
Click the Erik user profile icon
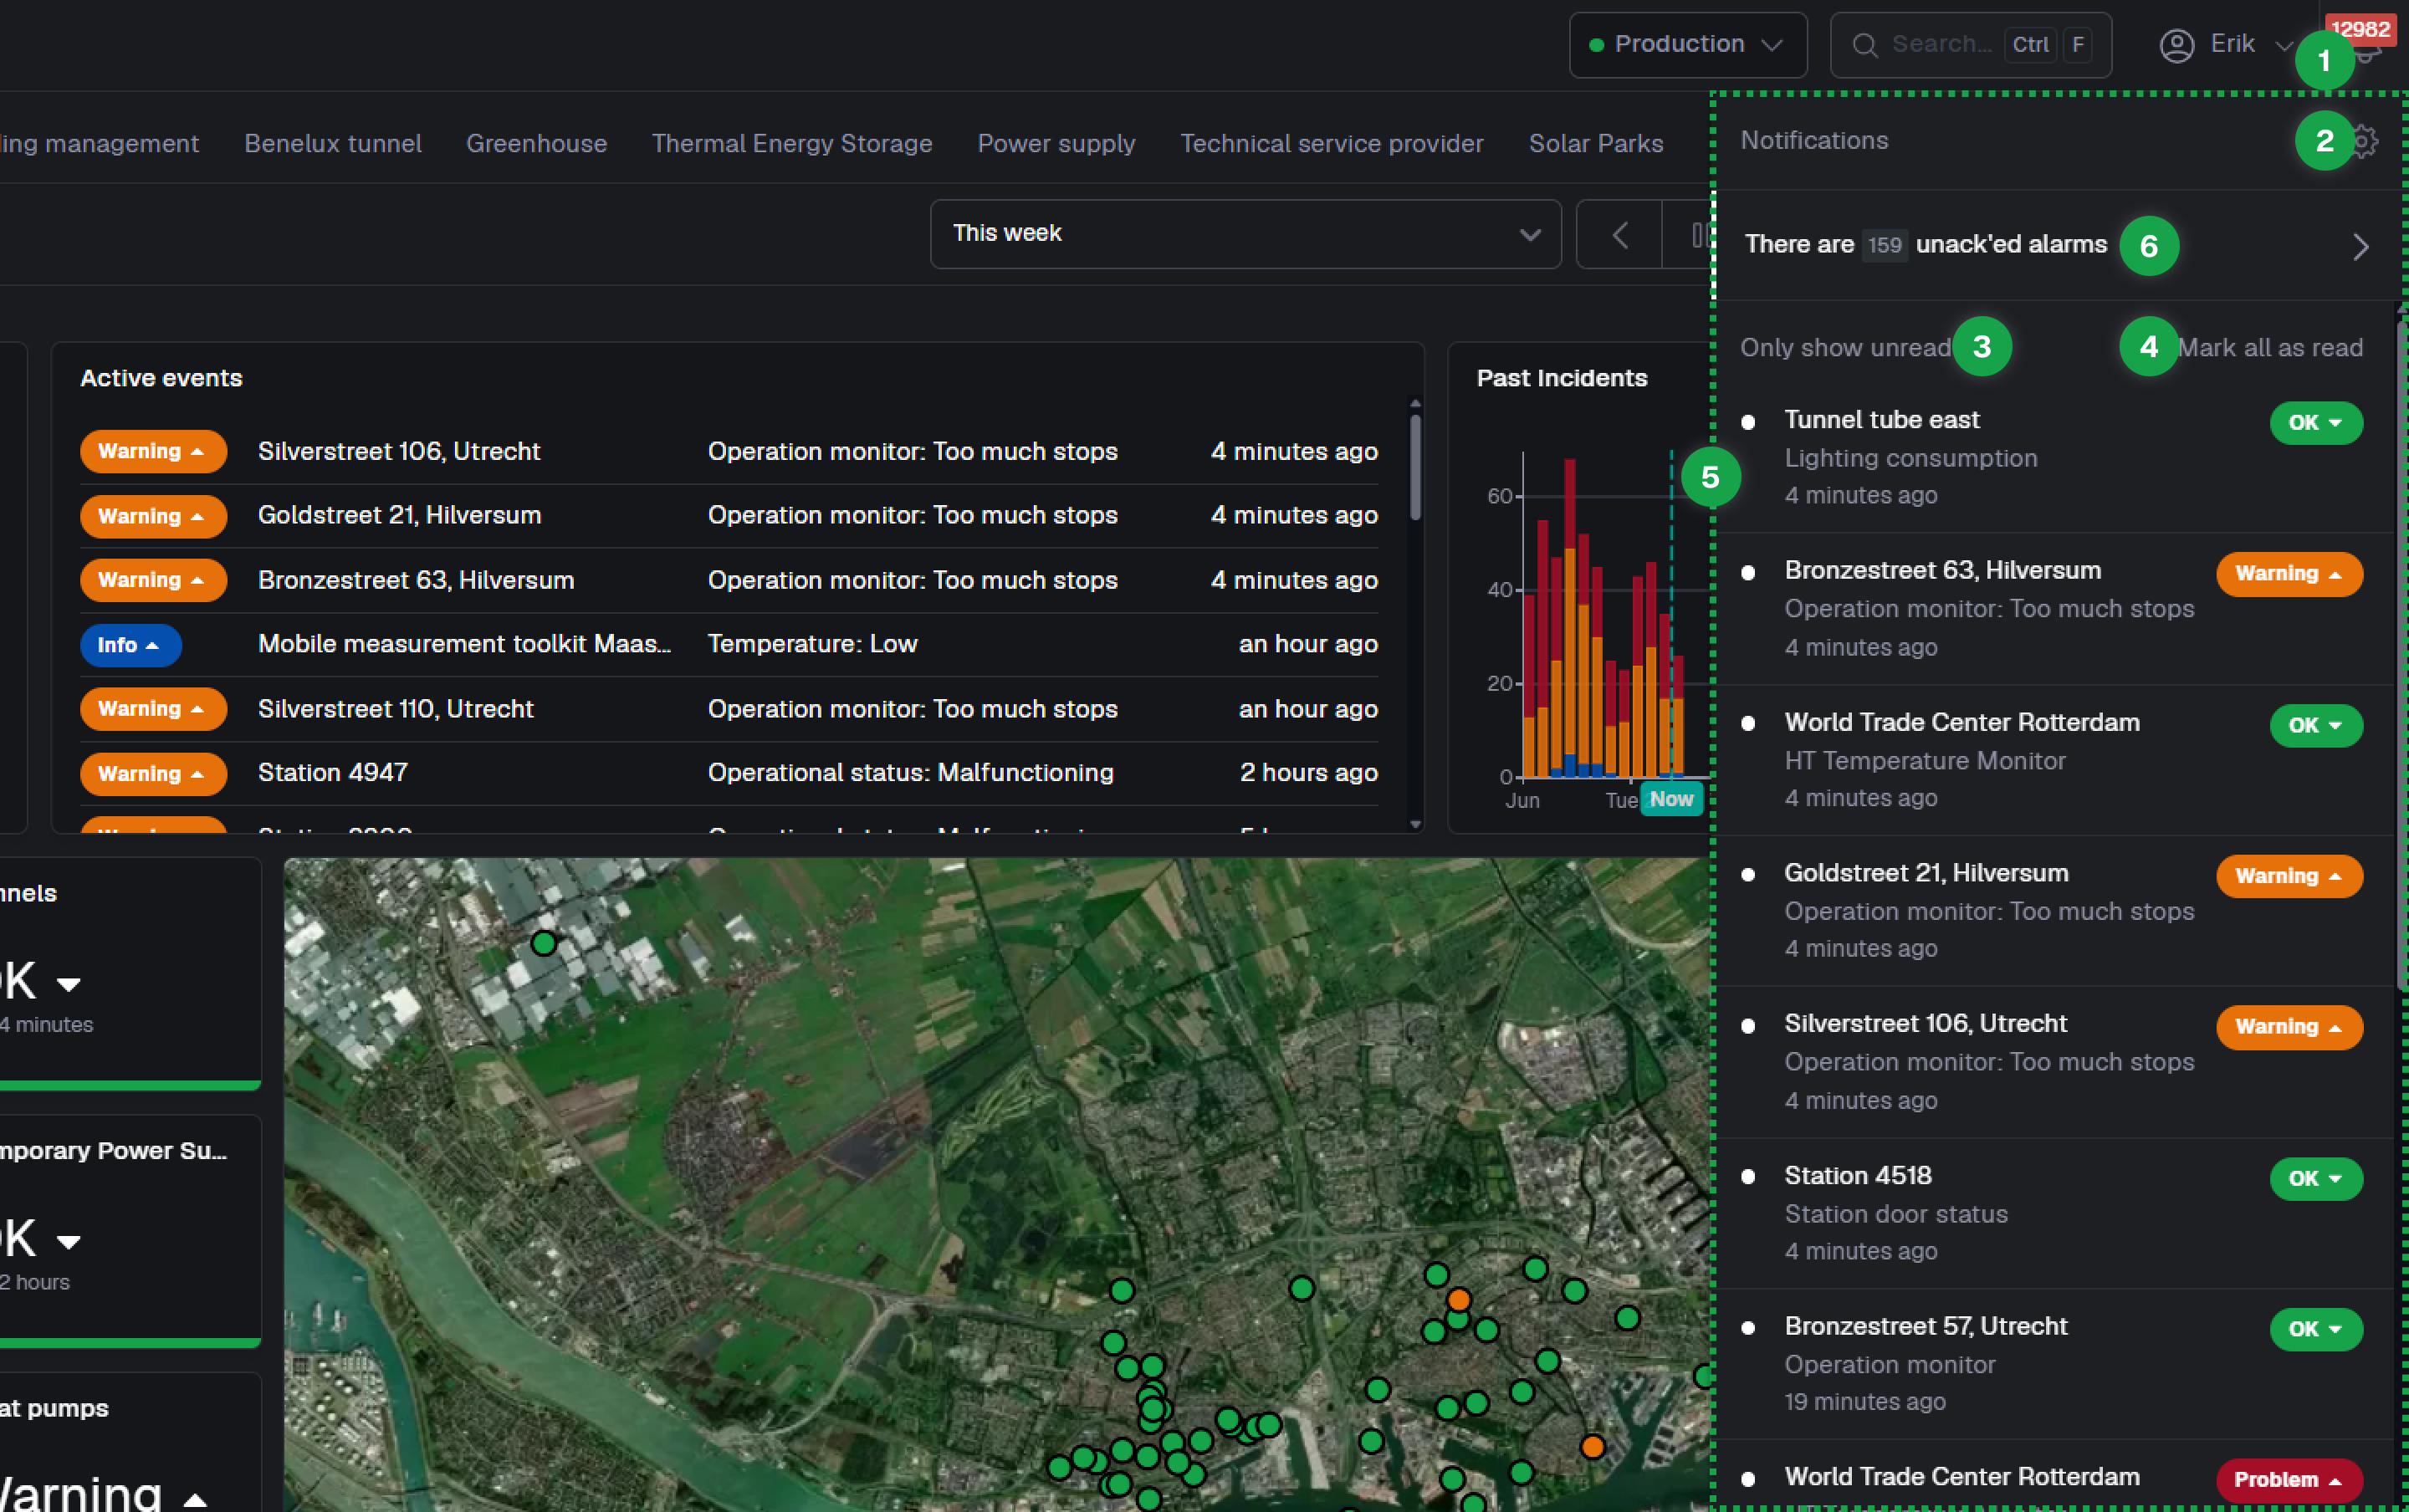(x=2177, y=45)
